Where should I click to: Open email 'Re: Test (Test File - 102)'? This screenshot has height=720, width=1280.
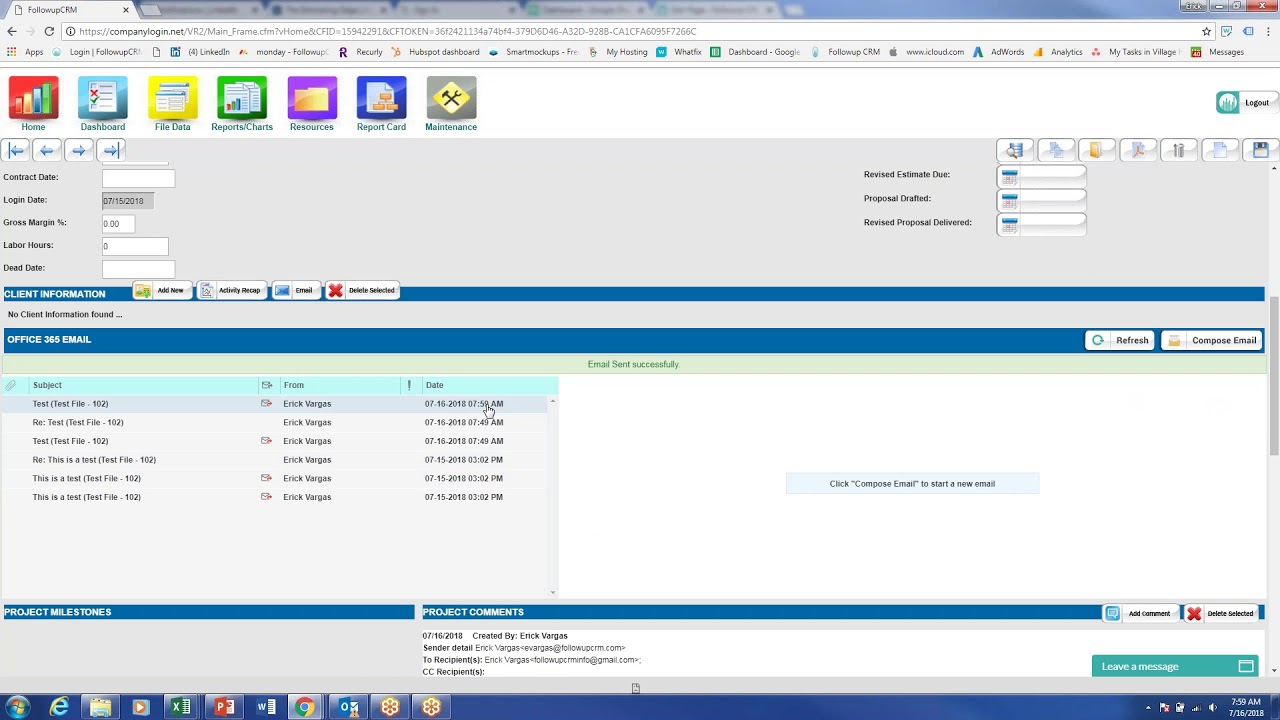(276, 422)
